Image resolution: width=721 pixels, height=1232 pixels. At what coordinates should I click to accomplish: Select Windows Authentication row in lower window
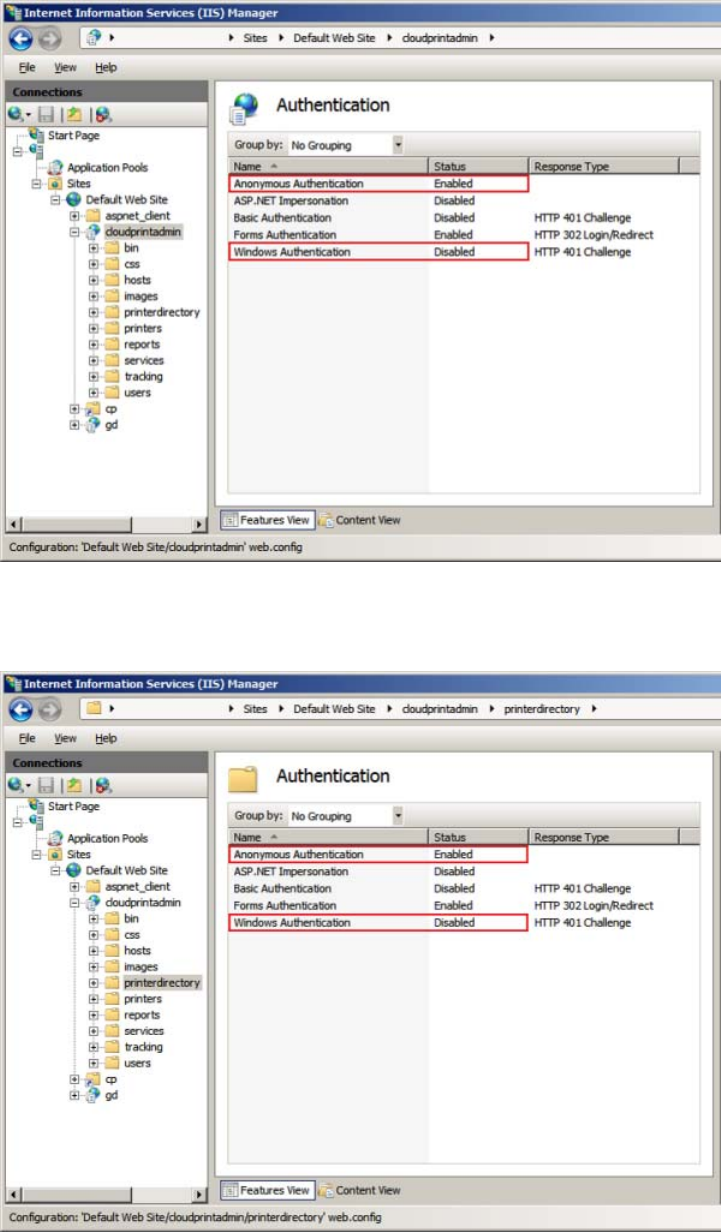pyautogui.click(x=464, y=923)
